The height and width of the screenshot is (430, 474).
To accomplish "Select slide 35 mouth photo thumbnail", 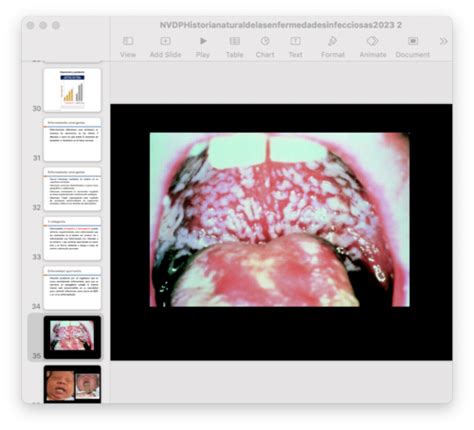I will click(x=72, y=337).
